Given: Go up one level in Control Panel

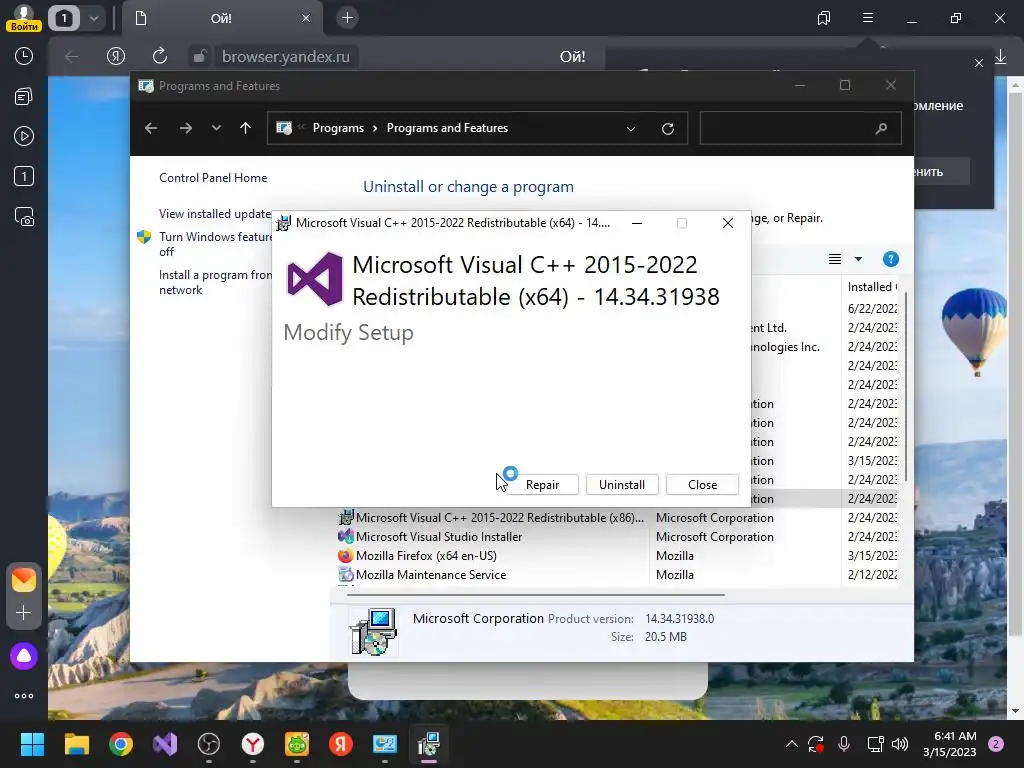Looking at the screenshot, I should (246, 128).
